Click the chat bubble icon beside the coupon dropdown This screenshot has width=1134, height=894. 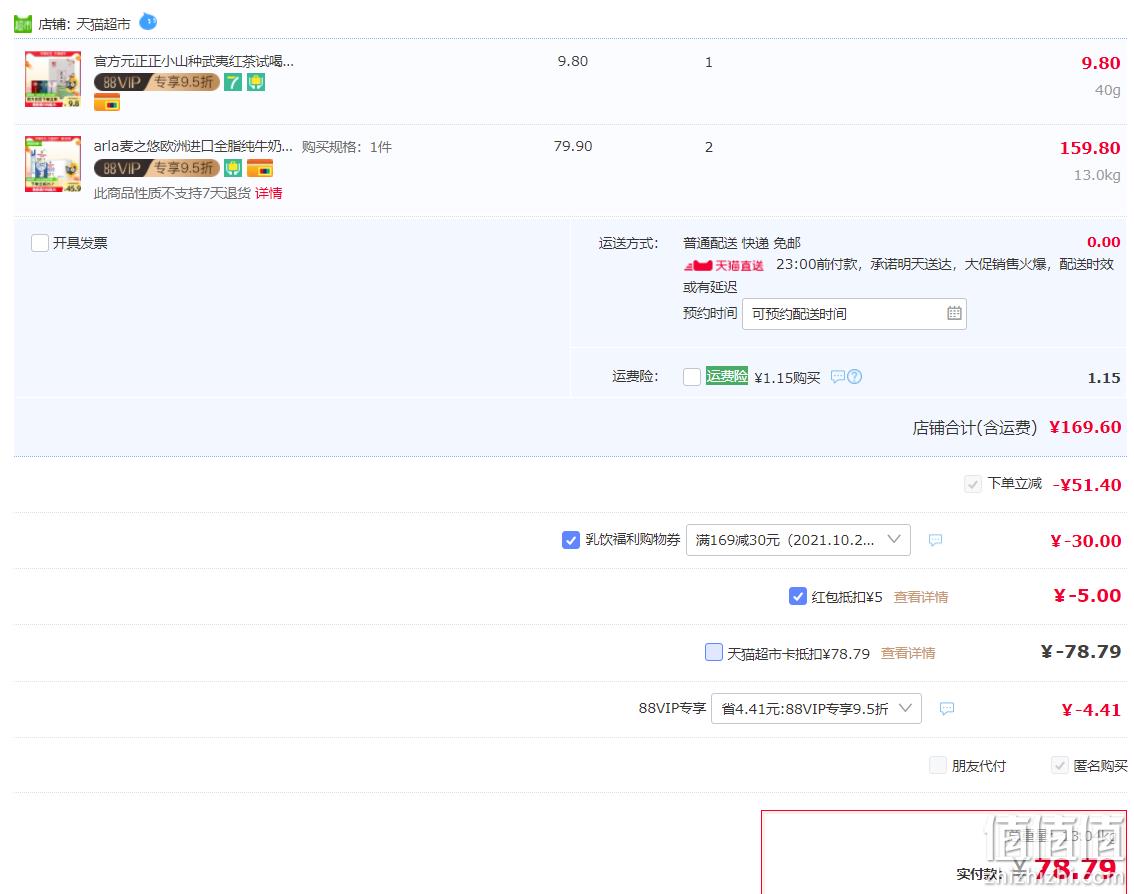[x=935, y=540]
